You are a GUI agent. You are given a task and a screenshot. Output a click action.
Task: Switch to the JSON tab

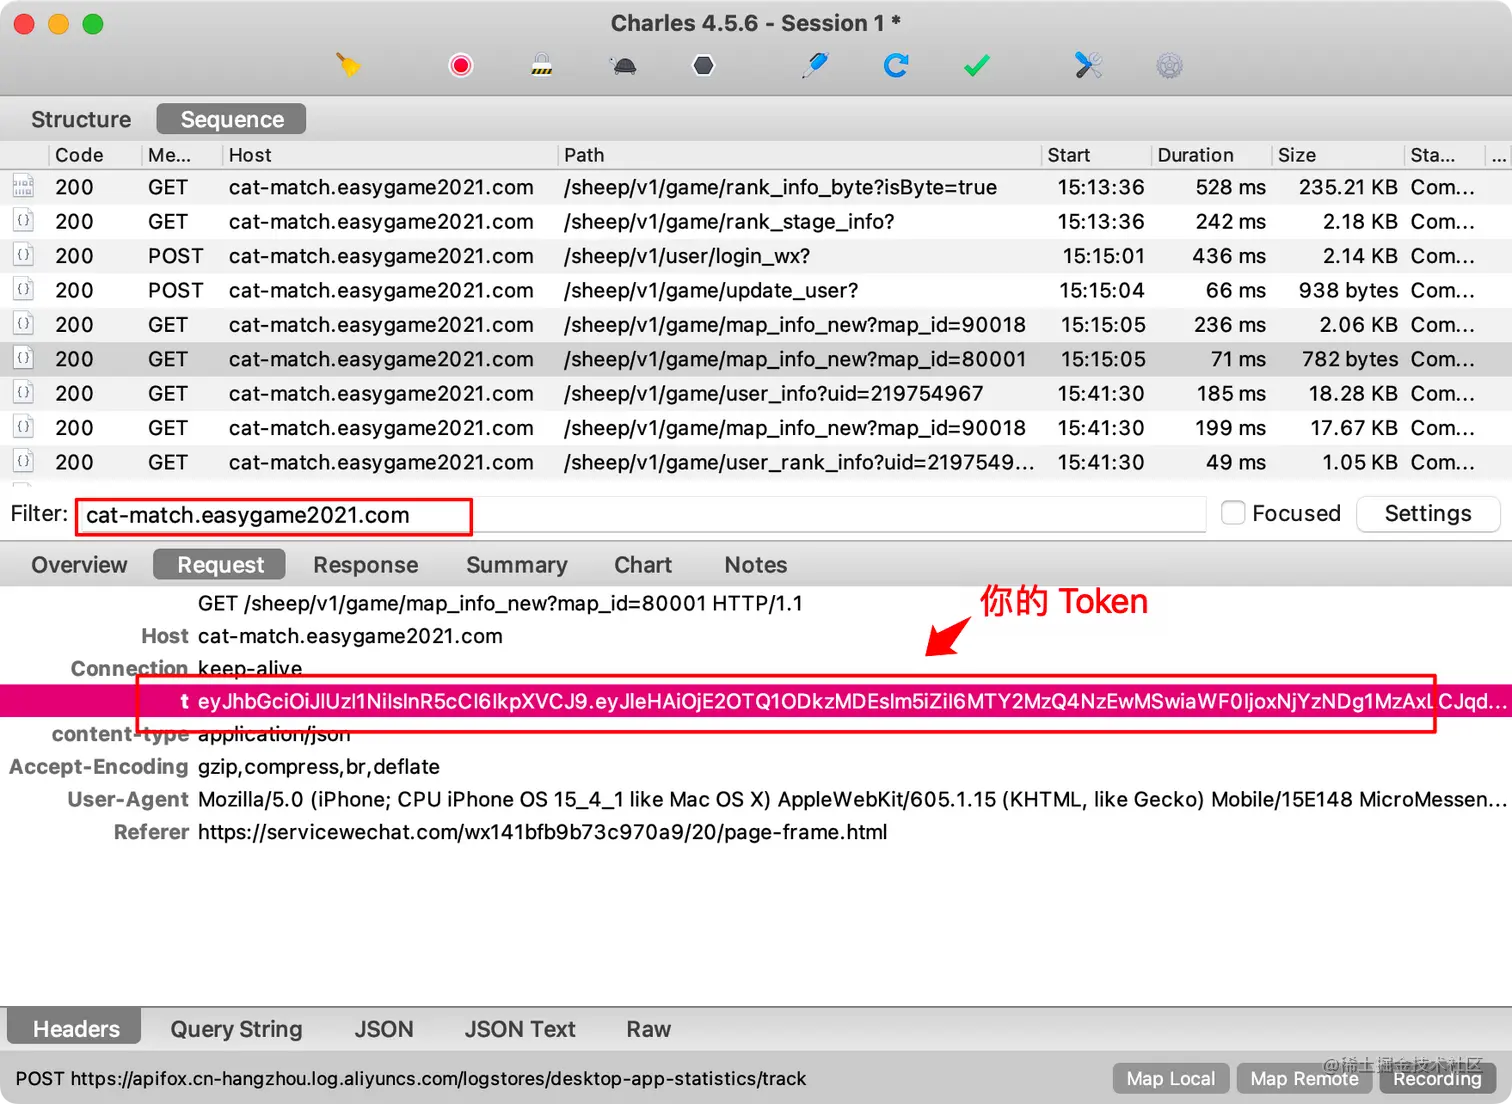pos(384,1029)
